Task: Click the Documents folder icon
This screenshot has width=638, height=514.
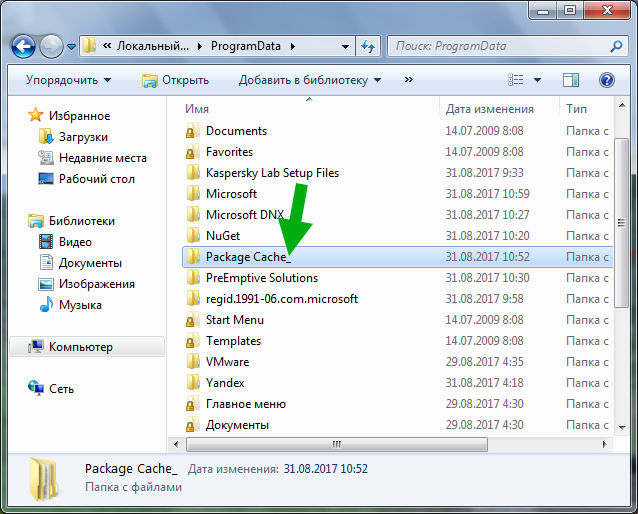Action: (193, 131)
